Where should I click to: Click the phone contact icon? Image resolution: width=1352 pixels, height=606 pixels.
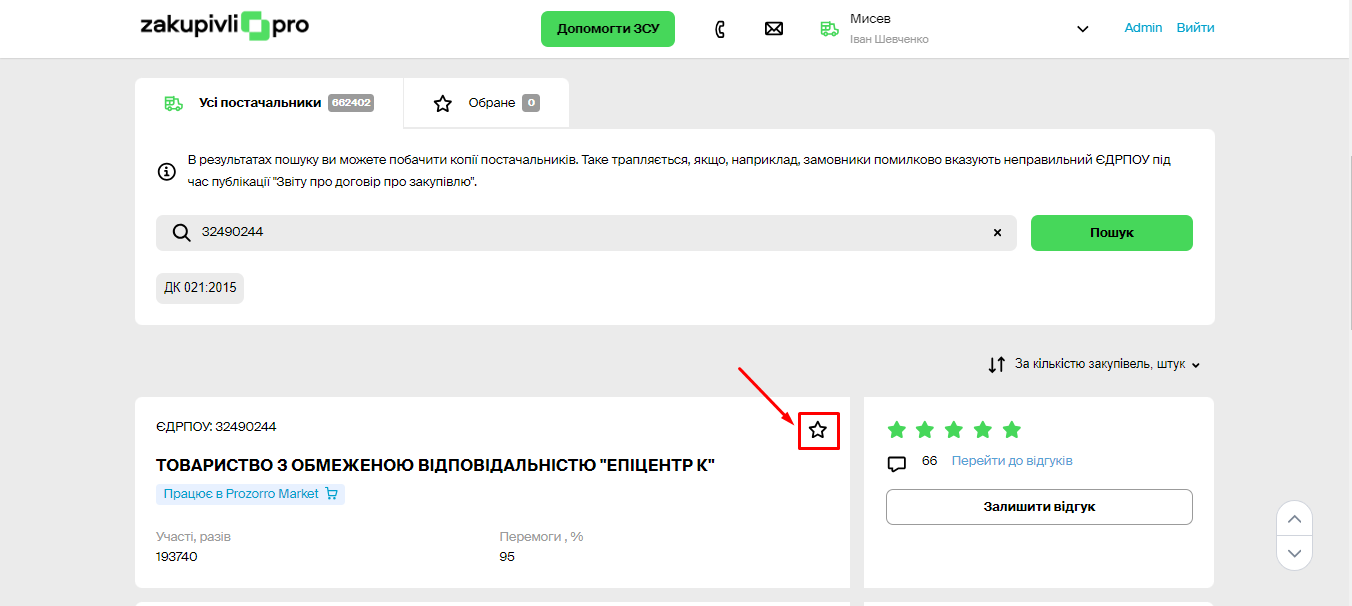pyautogui.click(x=720, y=29)
